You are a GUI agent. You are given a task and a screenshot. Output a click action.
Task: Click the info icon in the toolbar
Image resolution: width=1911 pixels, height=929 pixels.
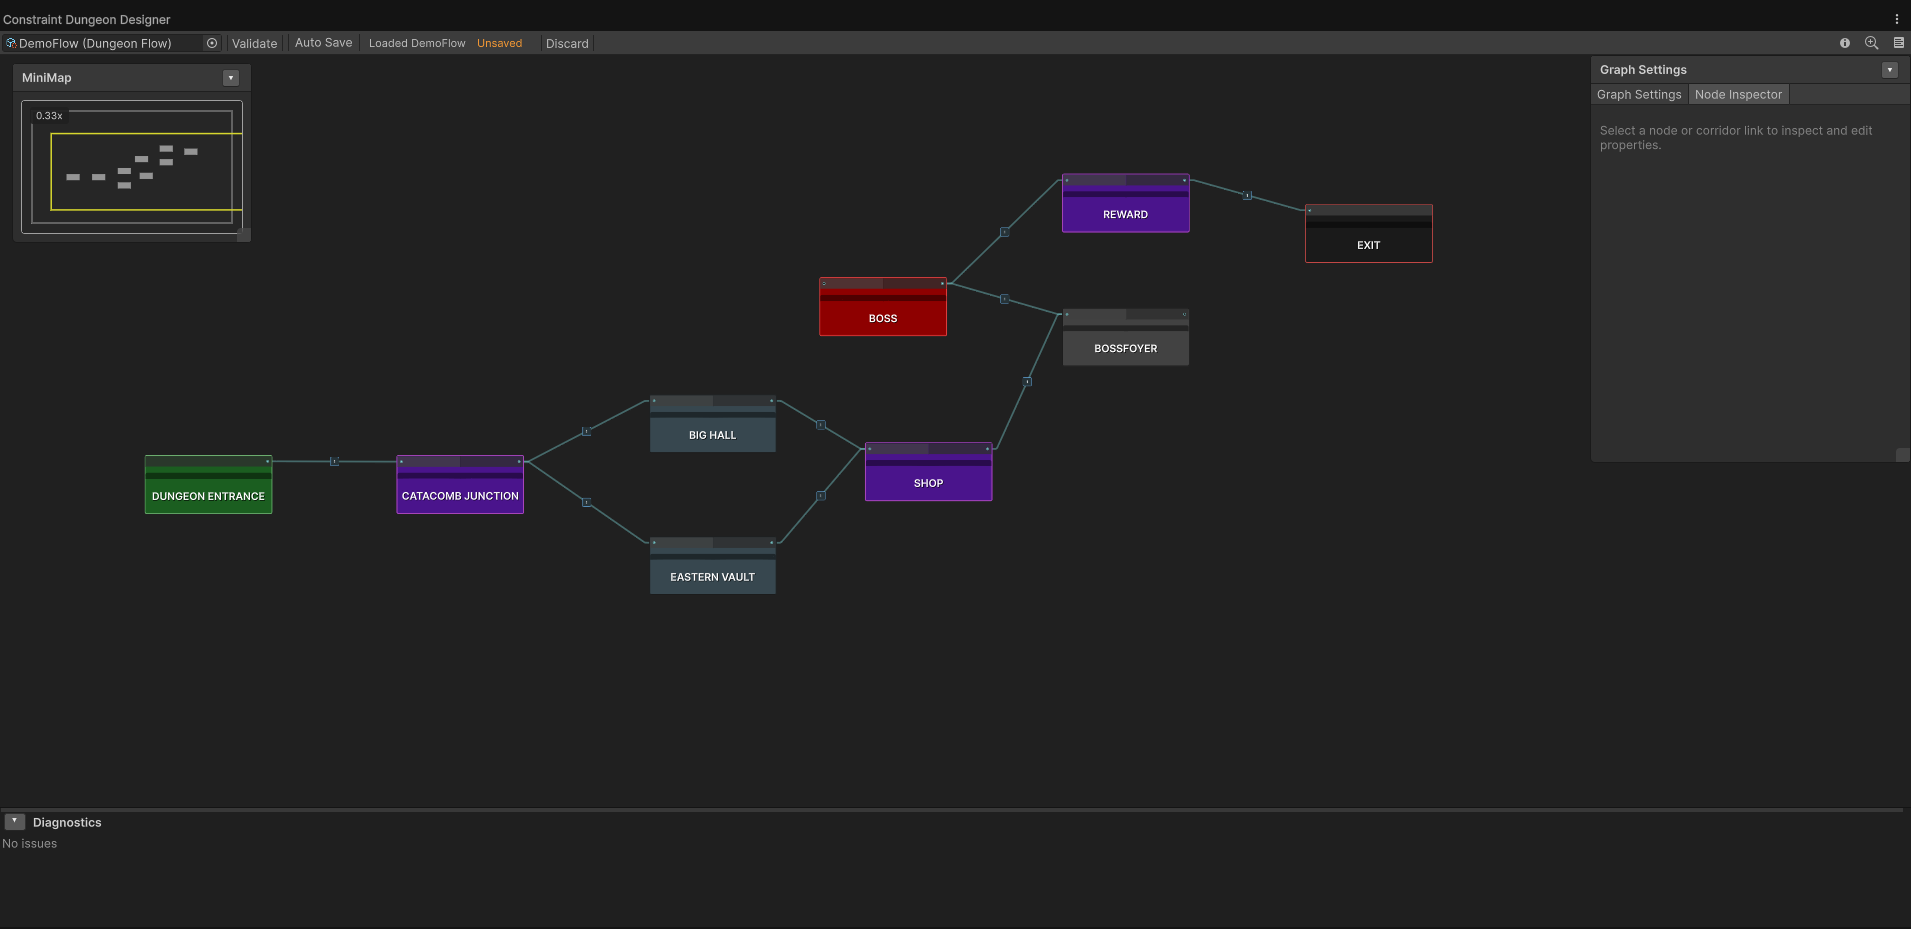1845,43
